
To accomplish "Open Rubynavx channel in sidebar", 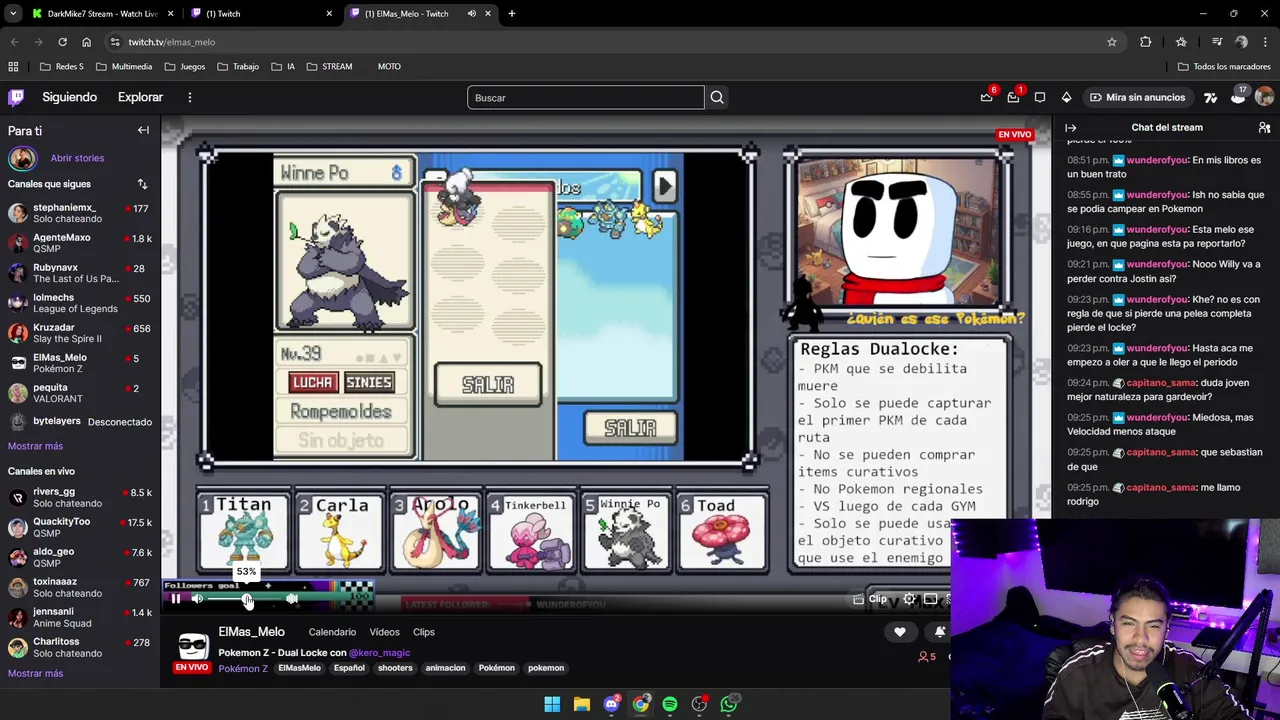I will tap(80, 273).
